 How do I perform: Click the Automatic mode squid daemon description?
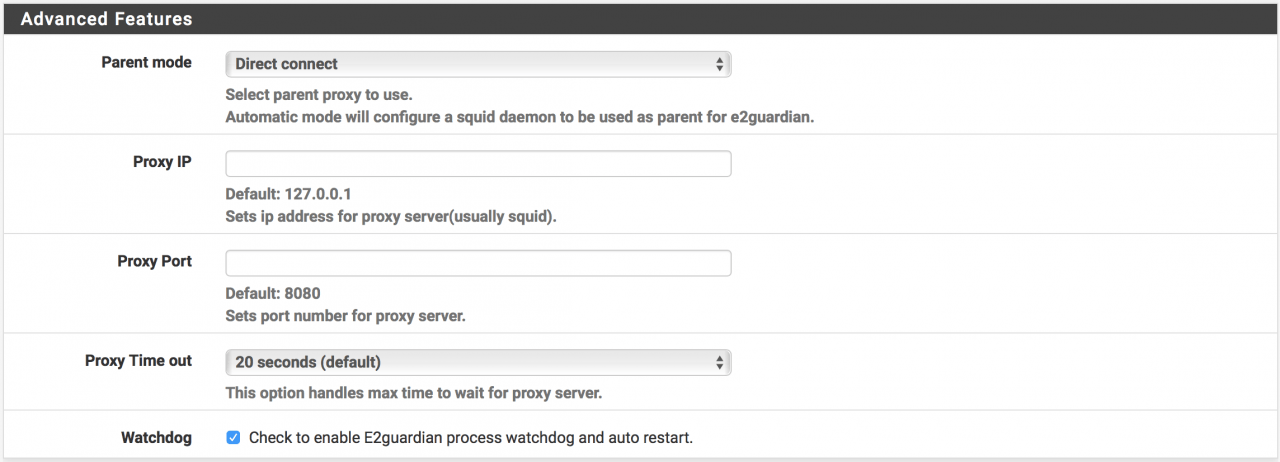pyautogui.click(x=520, y=117)
